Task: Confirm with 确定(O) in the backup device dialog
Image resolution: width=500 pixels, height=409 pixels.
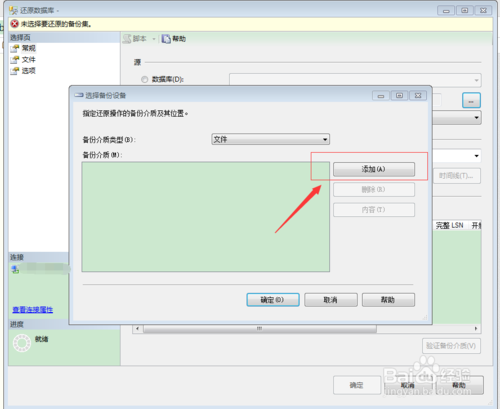Action: coord(273,300)
